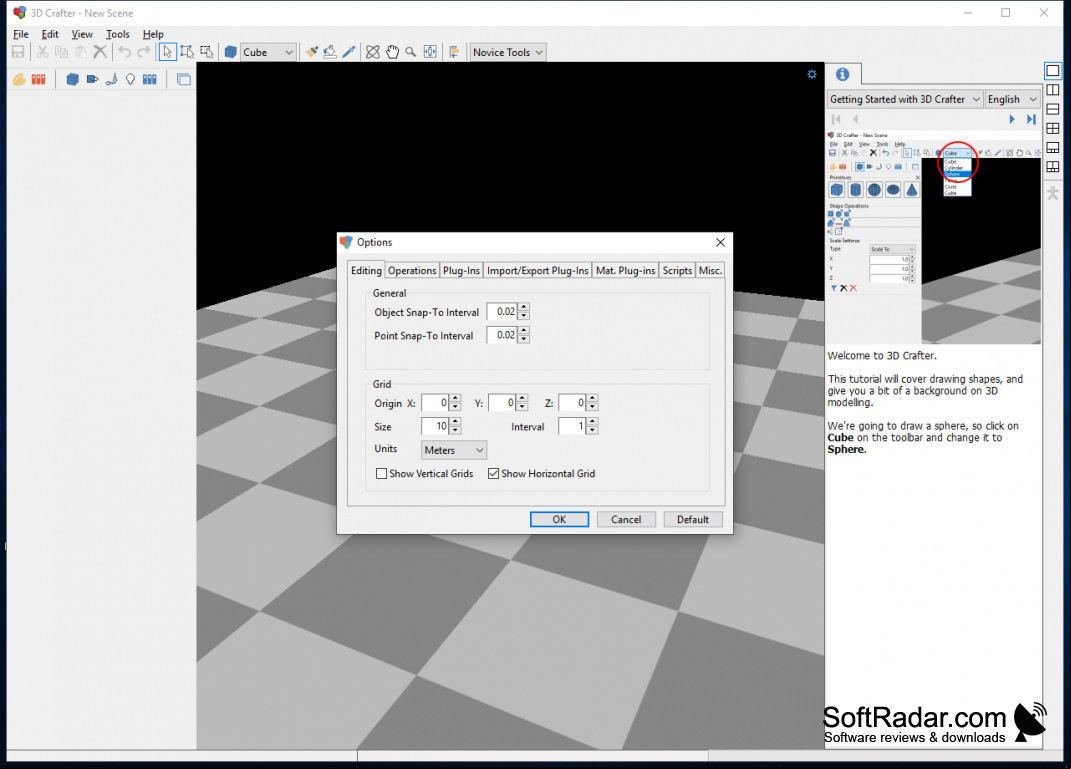This screenshot has height=769, width=1071.
Task: Select the point selection tool icon
Action: coord(186,52)
